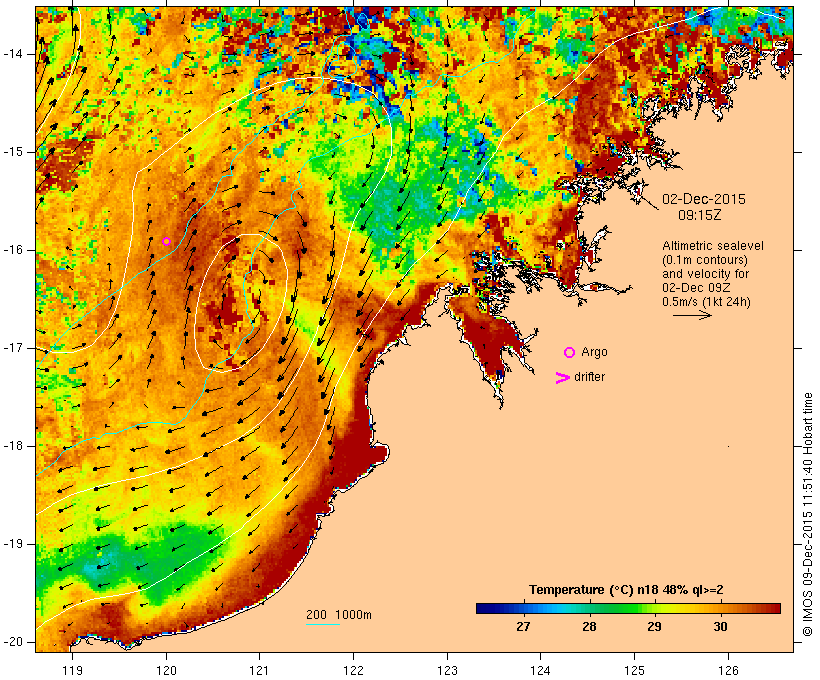Click the latitude axis label '-18'

pyautogui.click(x=13, y=446)
